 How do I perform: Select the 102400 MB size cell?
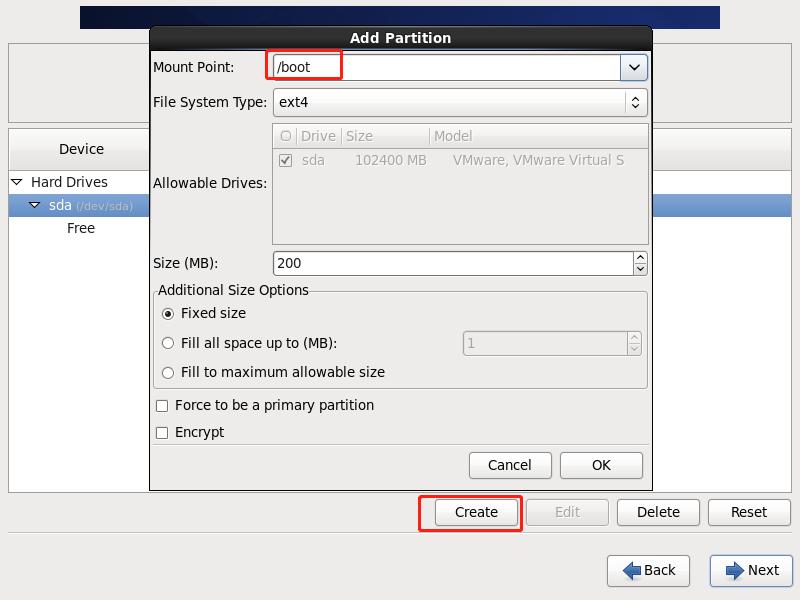coord(391,160)
